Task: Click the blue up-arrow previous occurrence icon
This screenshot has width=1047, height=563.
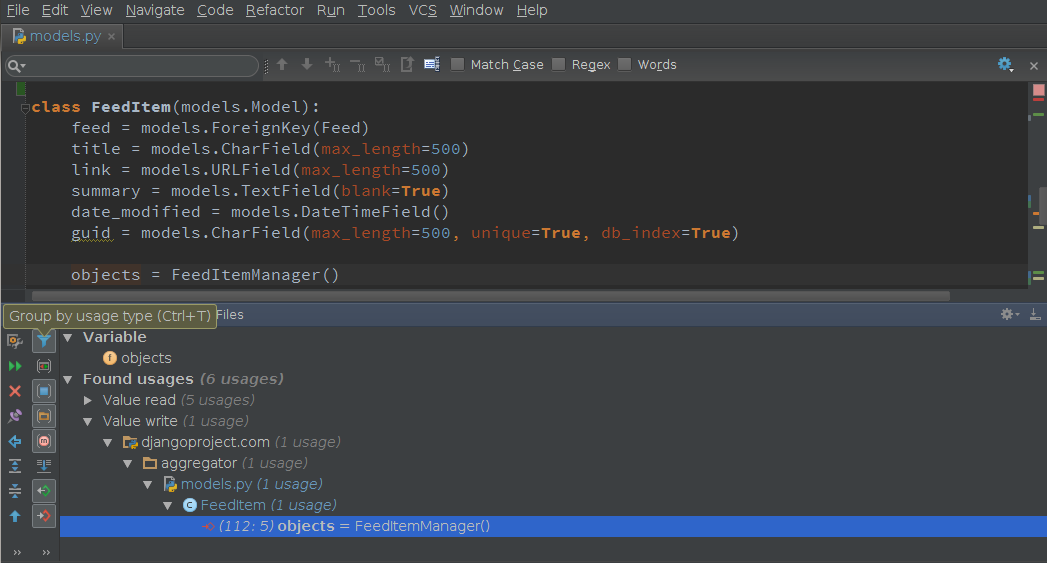Action: (15, 516)
